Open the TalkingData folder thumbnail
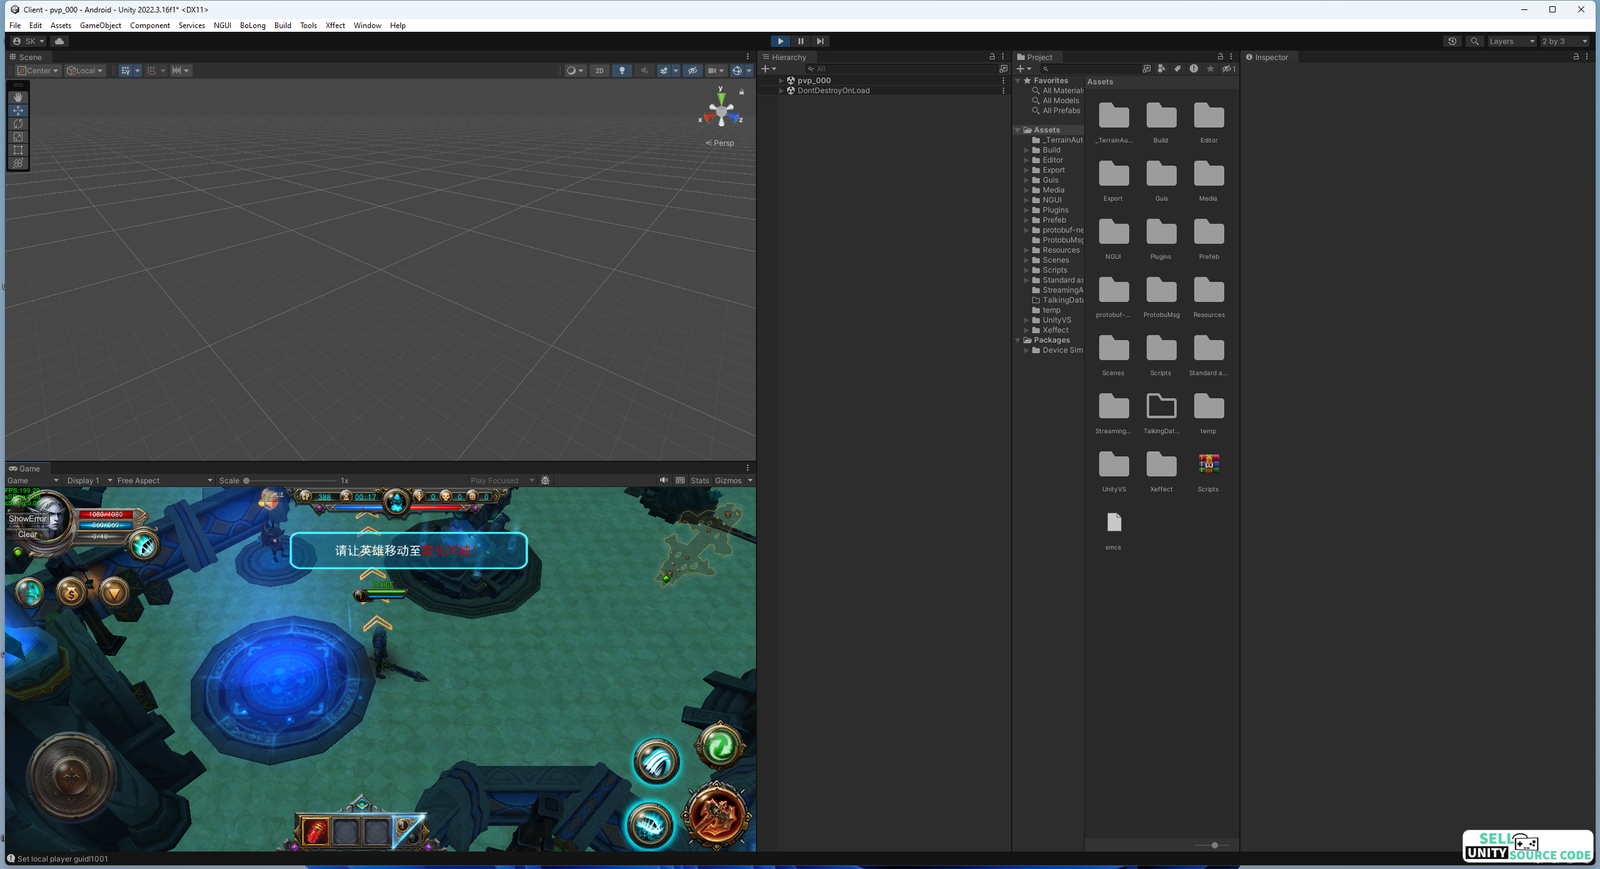1600x869 pixels. pos(1161,406)
